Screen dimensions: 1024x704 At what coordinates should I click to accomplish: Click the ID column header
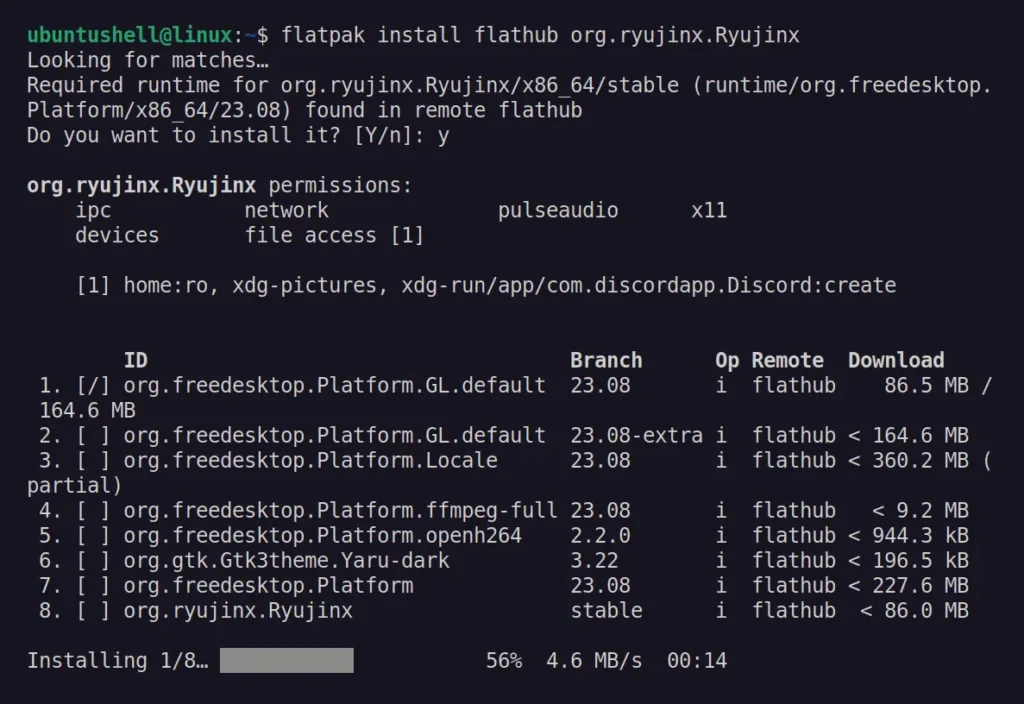point(135,360)
